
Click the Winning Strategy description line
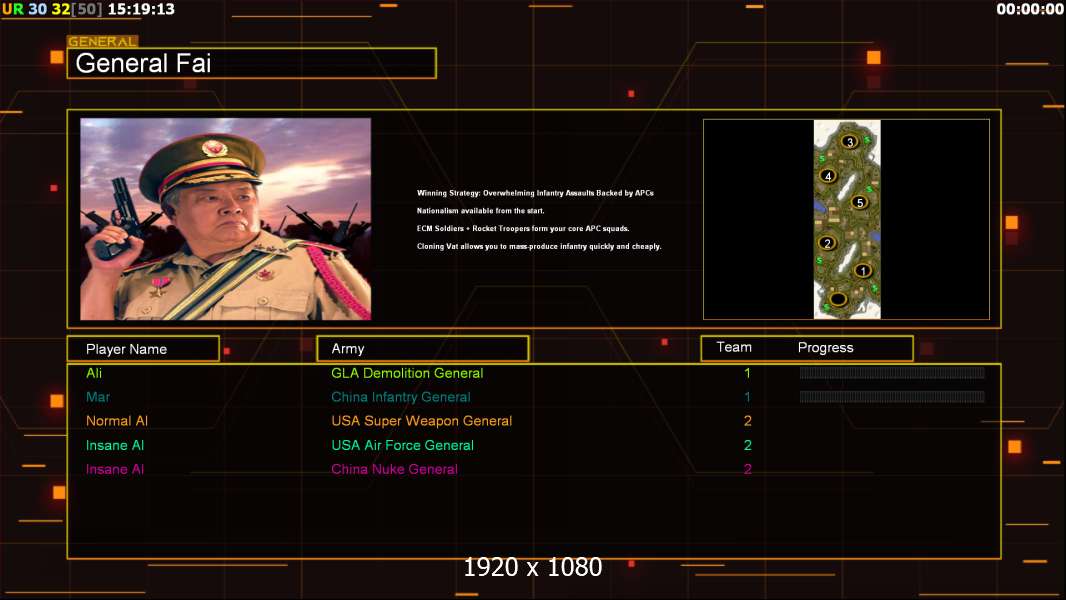pyautogui.click(x=535, y=193)
